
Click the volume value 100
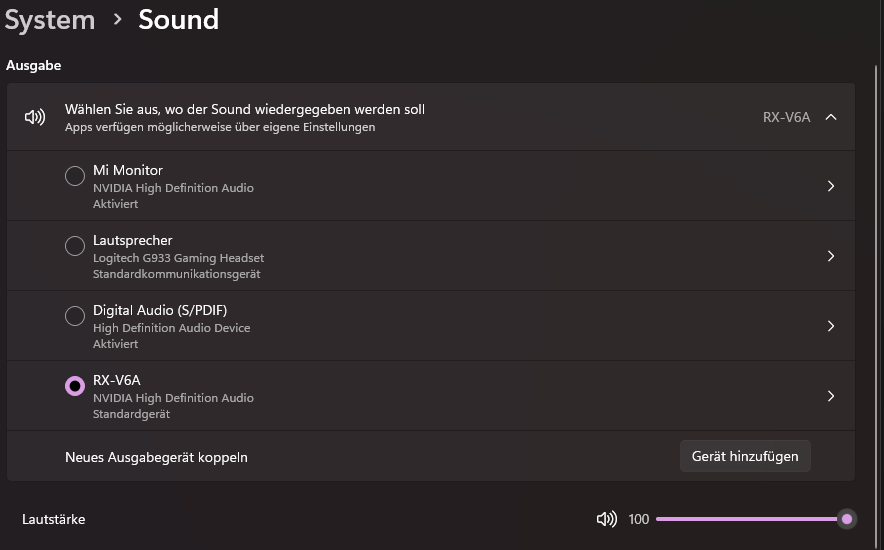coord(639,519)
